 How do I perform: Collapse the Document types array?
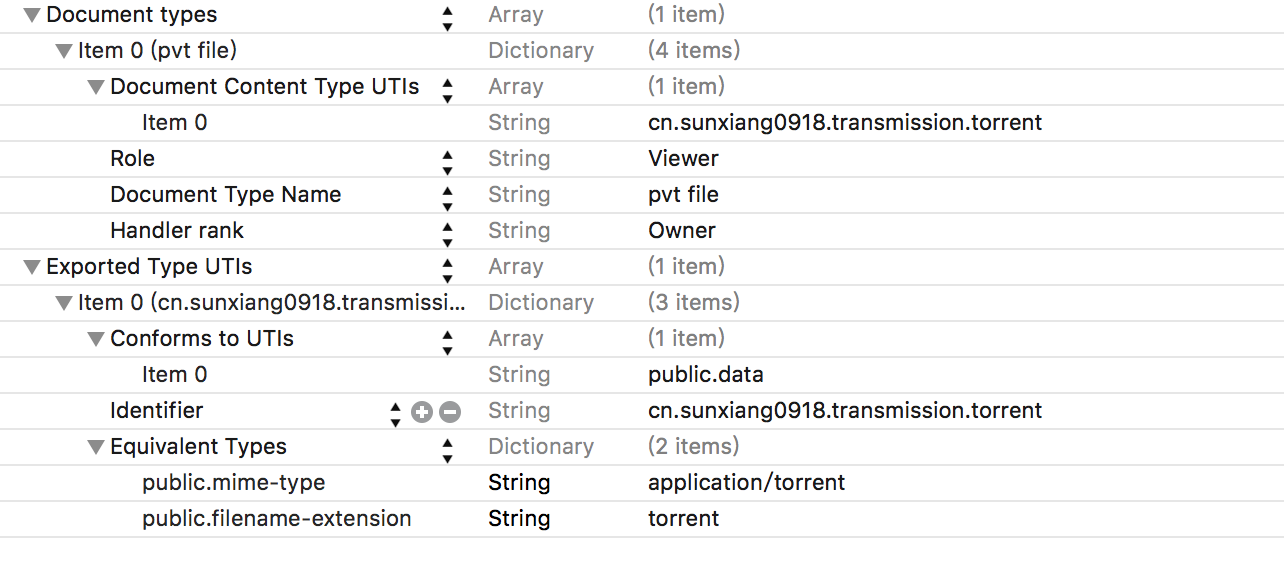click(32, 16)
